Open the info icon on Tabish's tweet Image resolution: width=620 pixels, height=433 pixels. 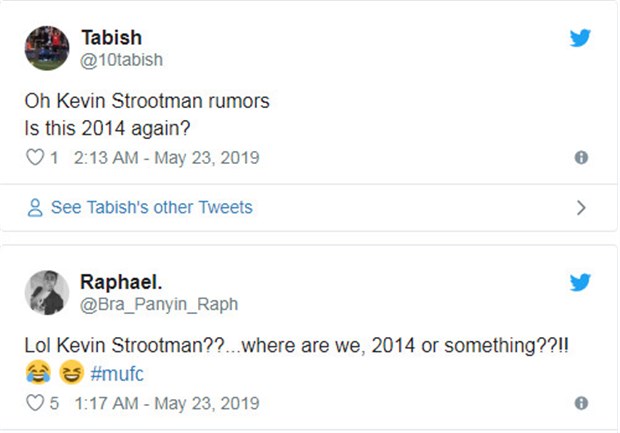click(x=581, y=157)
